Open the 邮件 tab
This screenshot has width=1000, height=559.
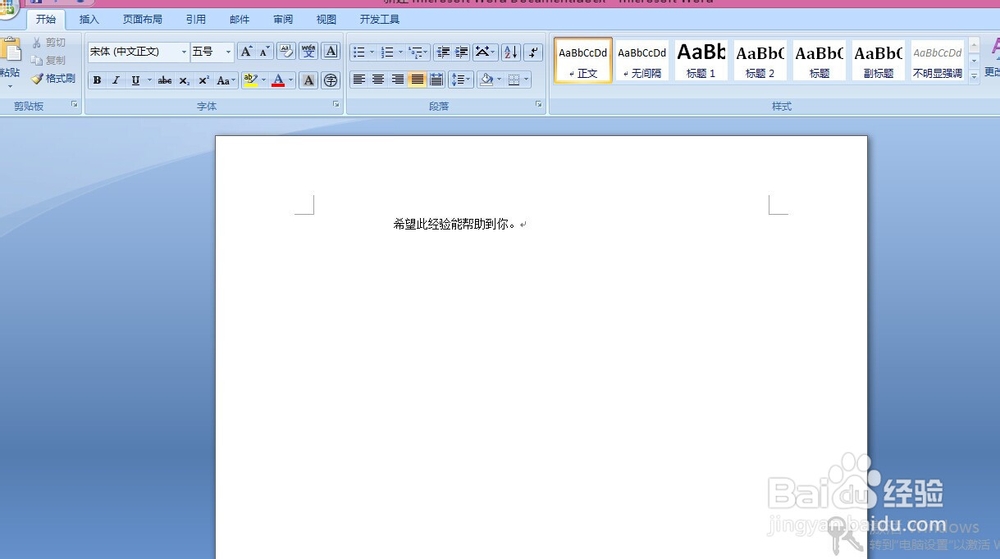(x=240, y=19)
